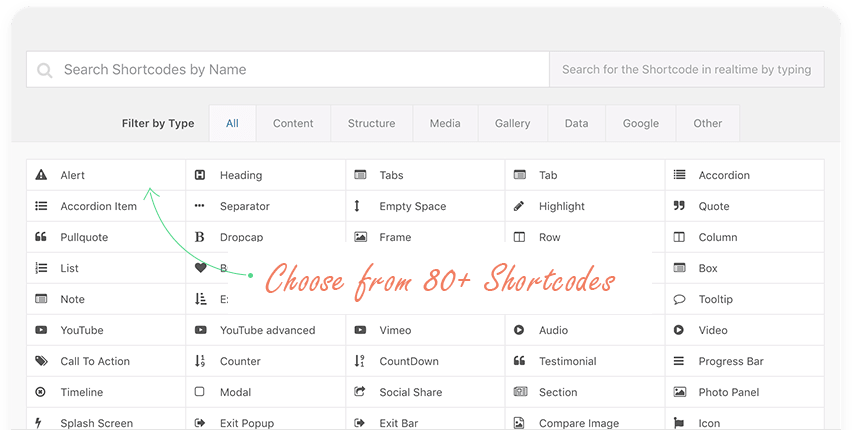Image resolution: width=852 pixels, height=430 pixels.
Task: Select the Tabs shortcode icon
Action: pyautogui.click(x=360, y=175)
